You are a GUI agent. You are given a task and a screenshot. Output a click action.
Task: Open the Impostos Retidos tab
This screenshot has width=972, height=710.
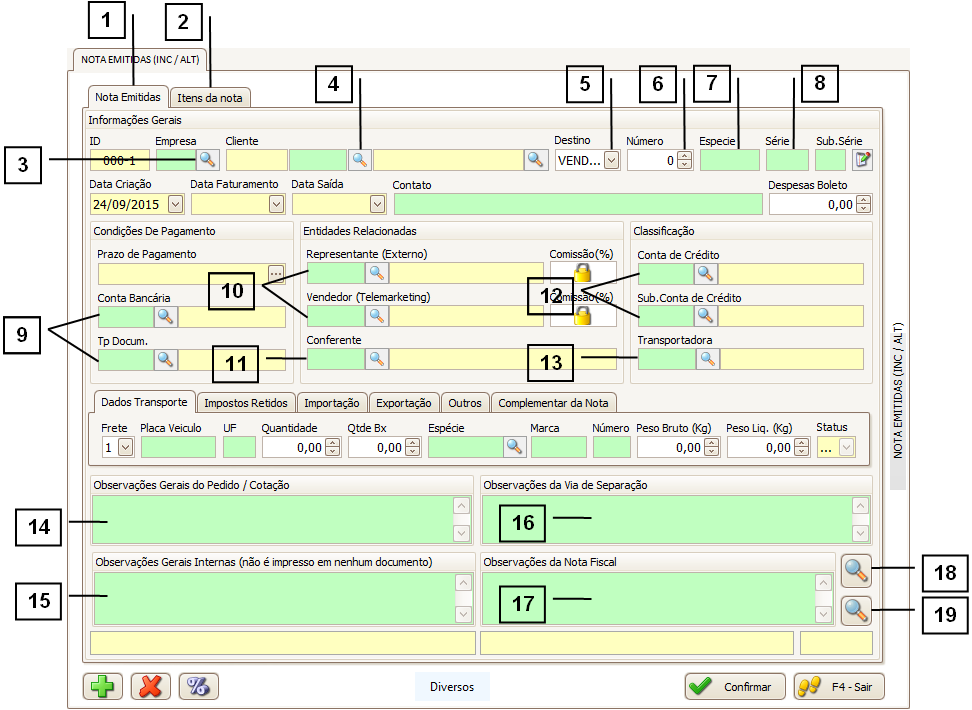(246, 403)
